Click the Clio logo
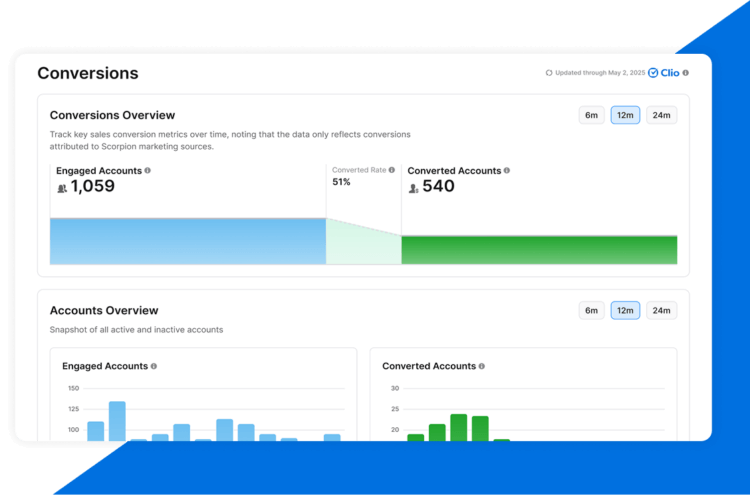 pyautogui.click(x=664, y=73)
